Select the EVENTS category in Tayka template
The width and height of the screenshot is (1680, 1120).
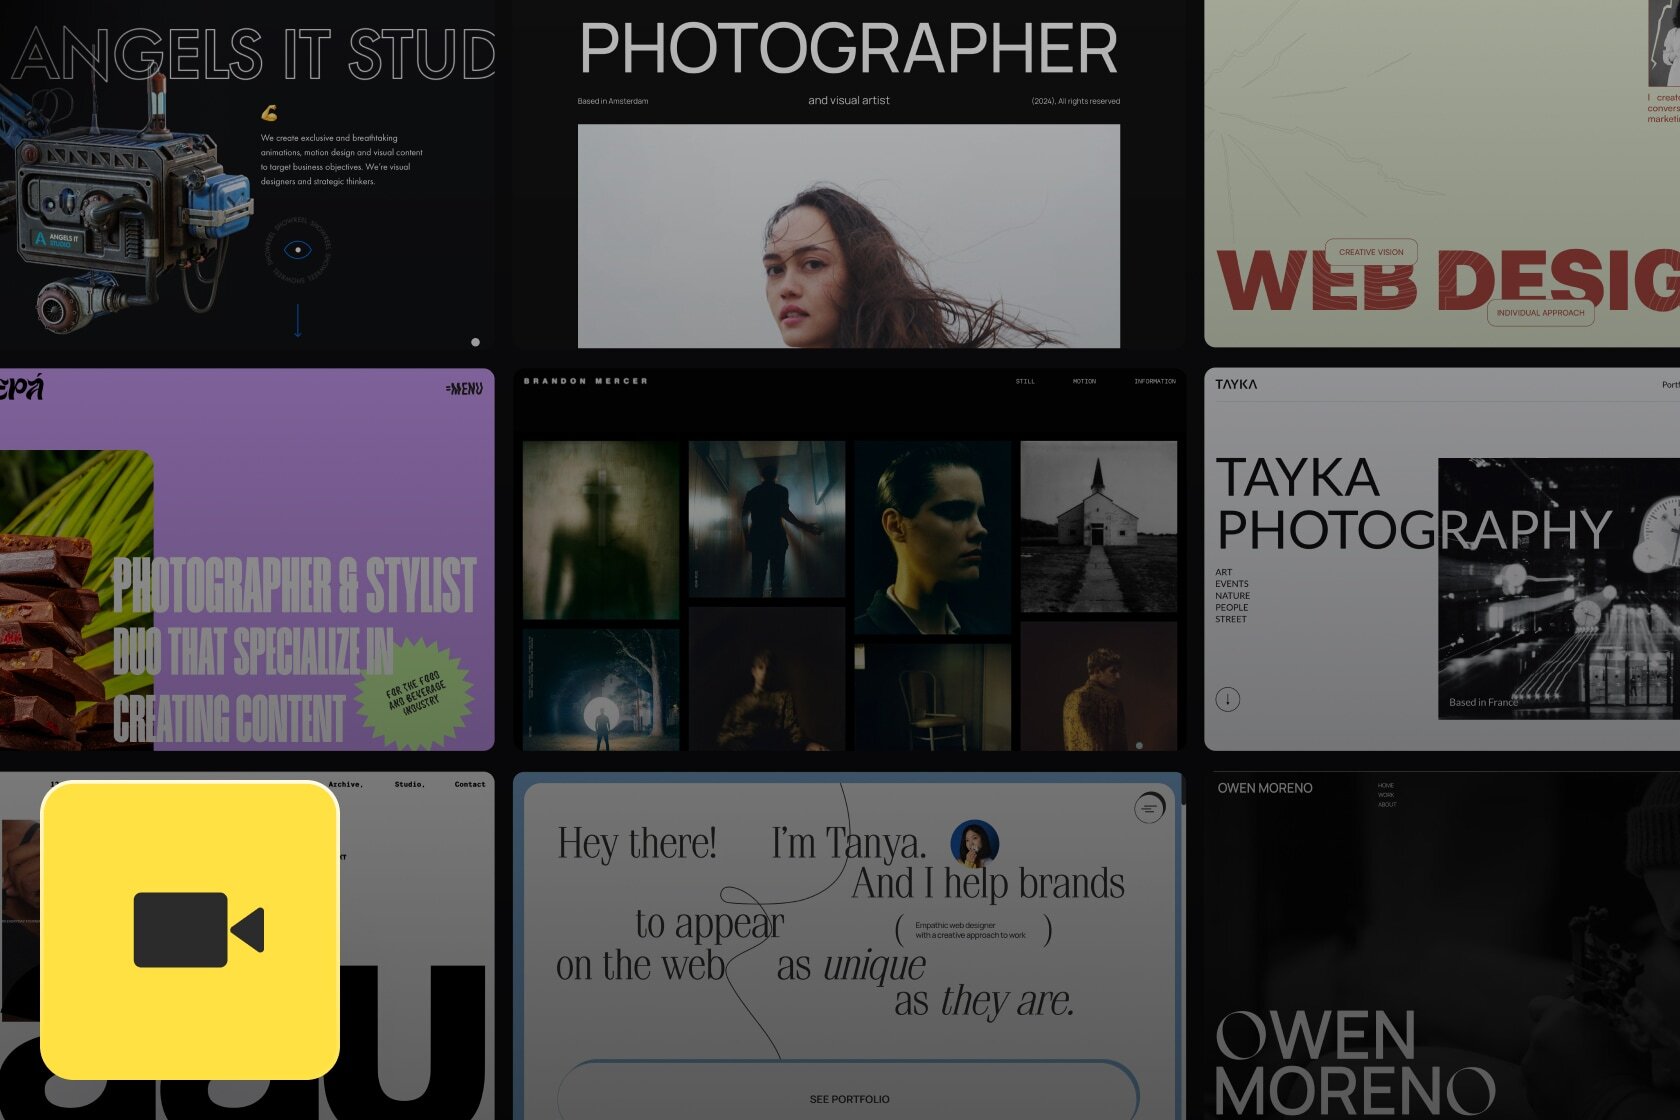pos(1232,584)
